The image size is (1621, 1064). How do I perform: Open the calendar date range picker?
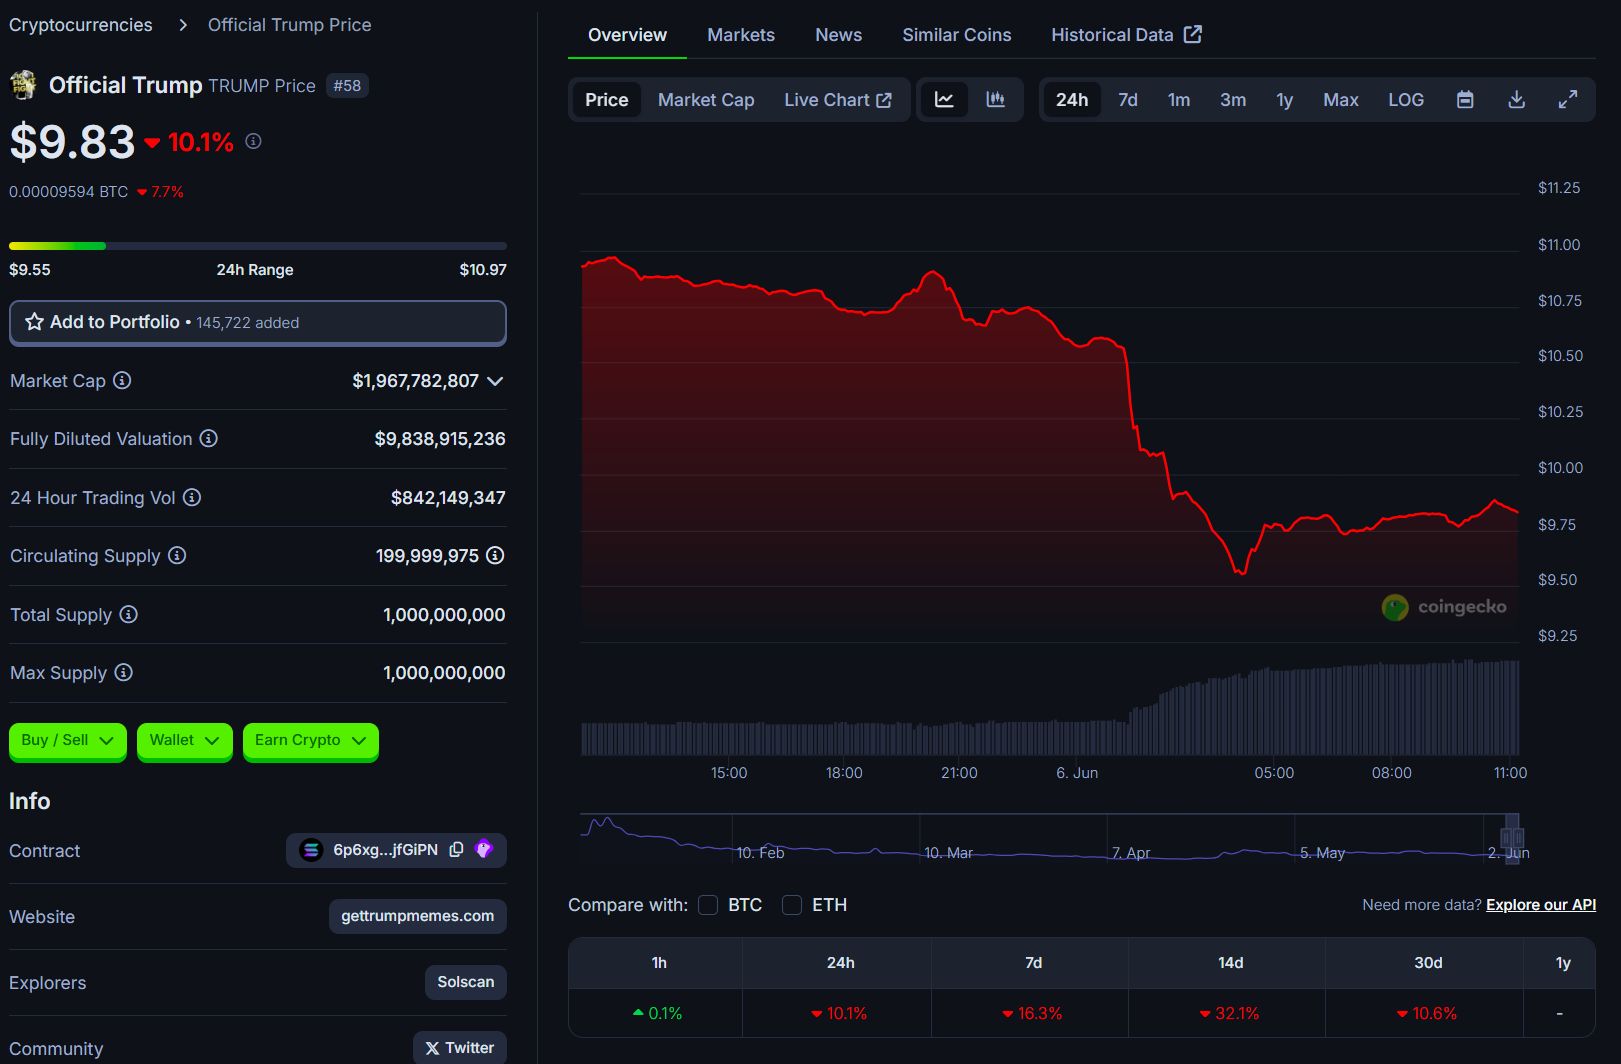(1465, 99)
